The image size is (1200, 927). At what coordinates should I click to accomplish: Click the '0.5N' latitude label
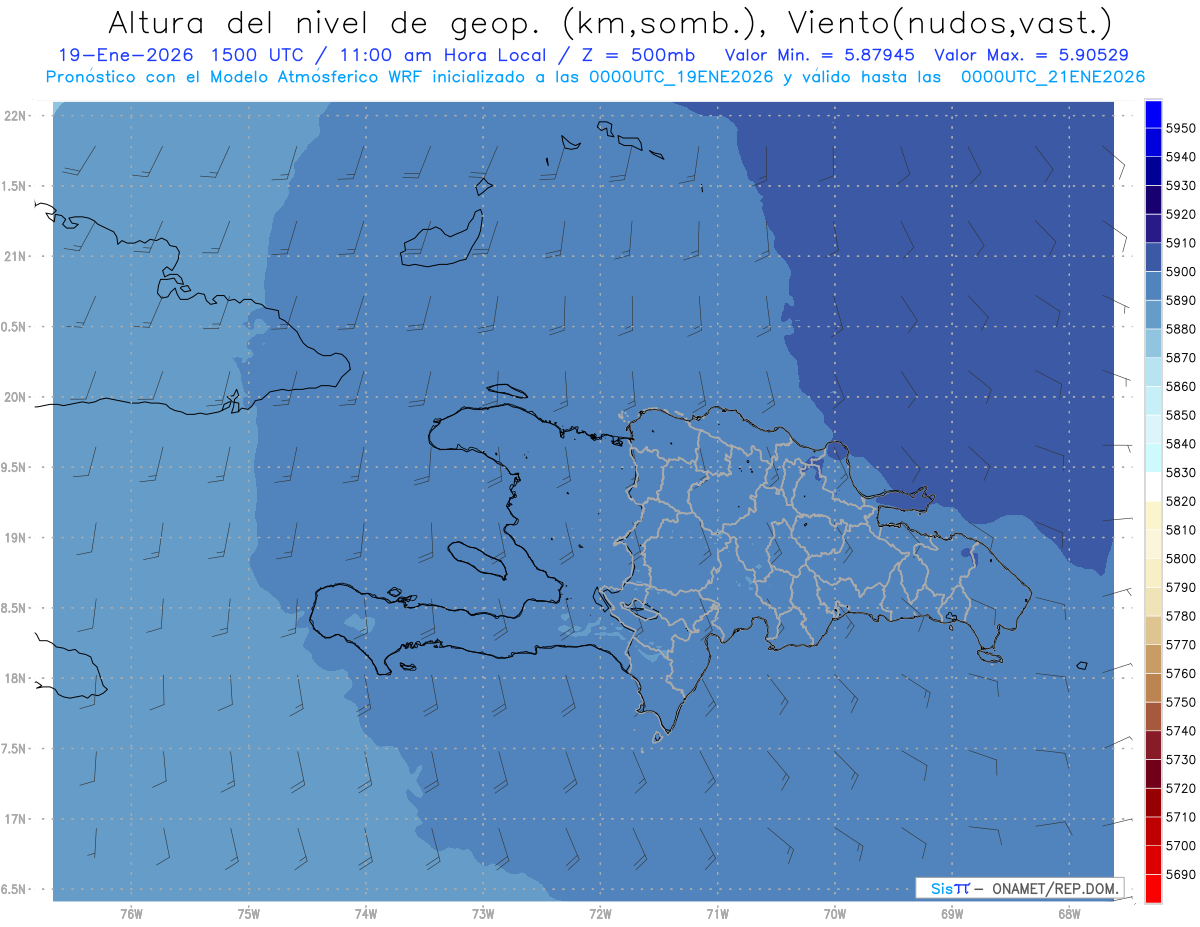click(x=13, y=327)
